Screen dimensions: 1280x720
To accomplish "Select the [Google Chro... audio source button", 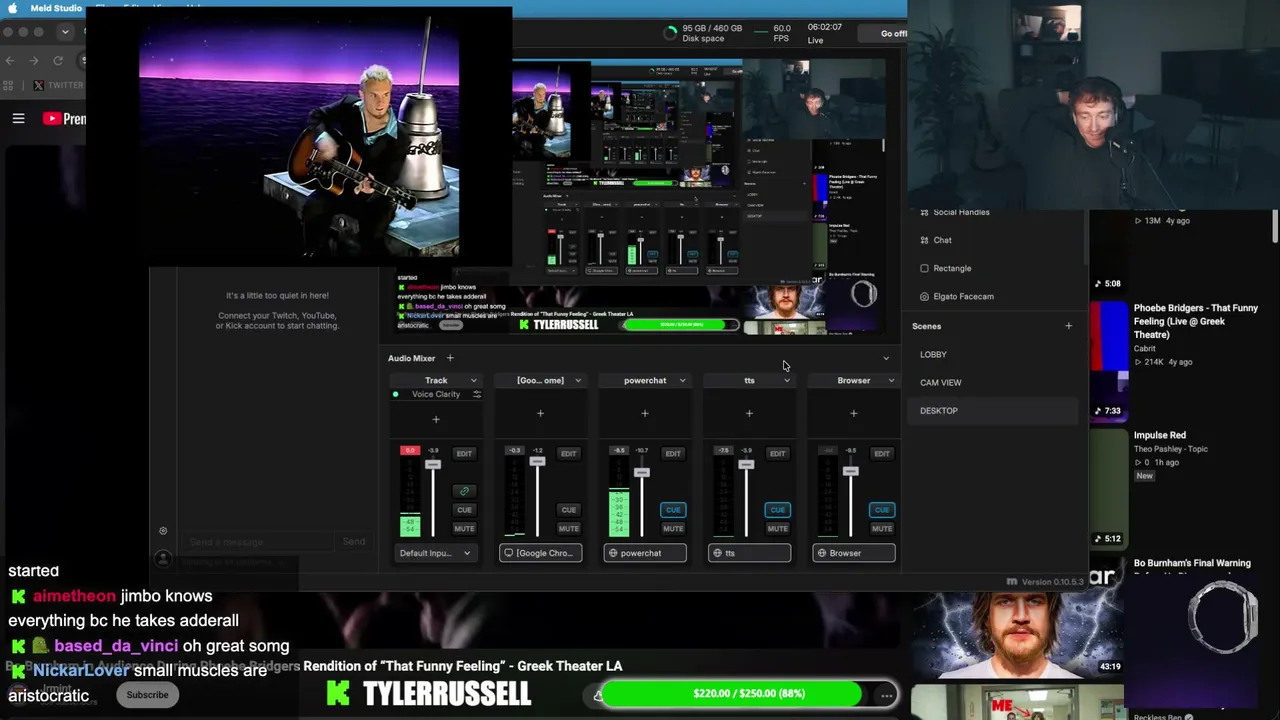I will click(540, 553).
